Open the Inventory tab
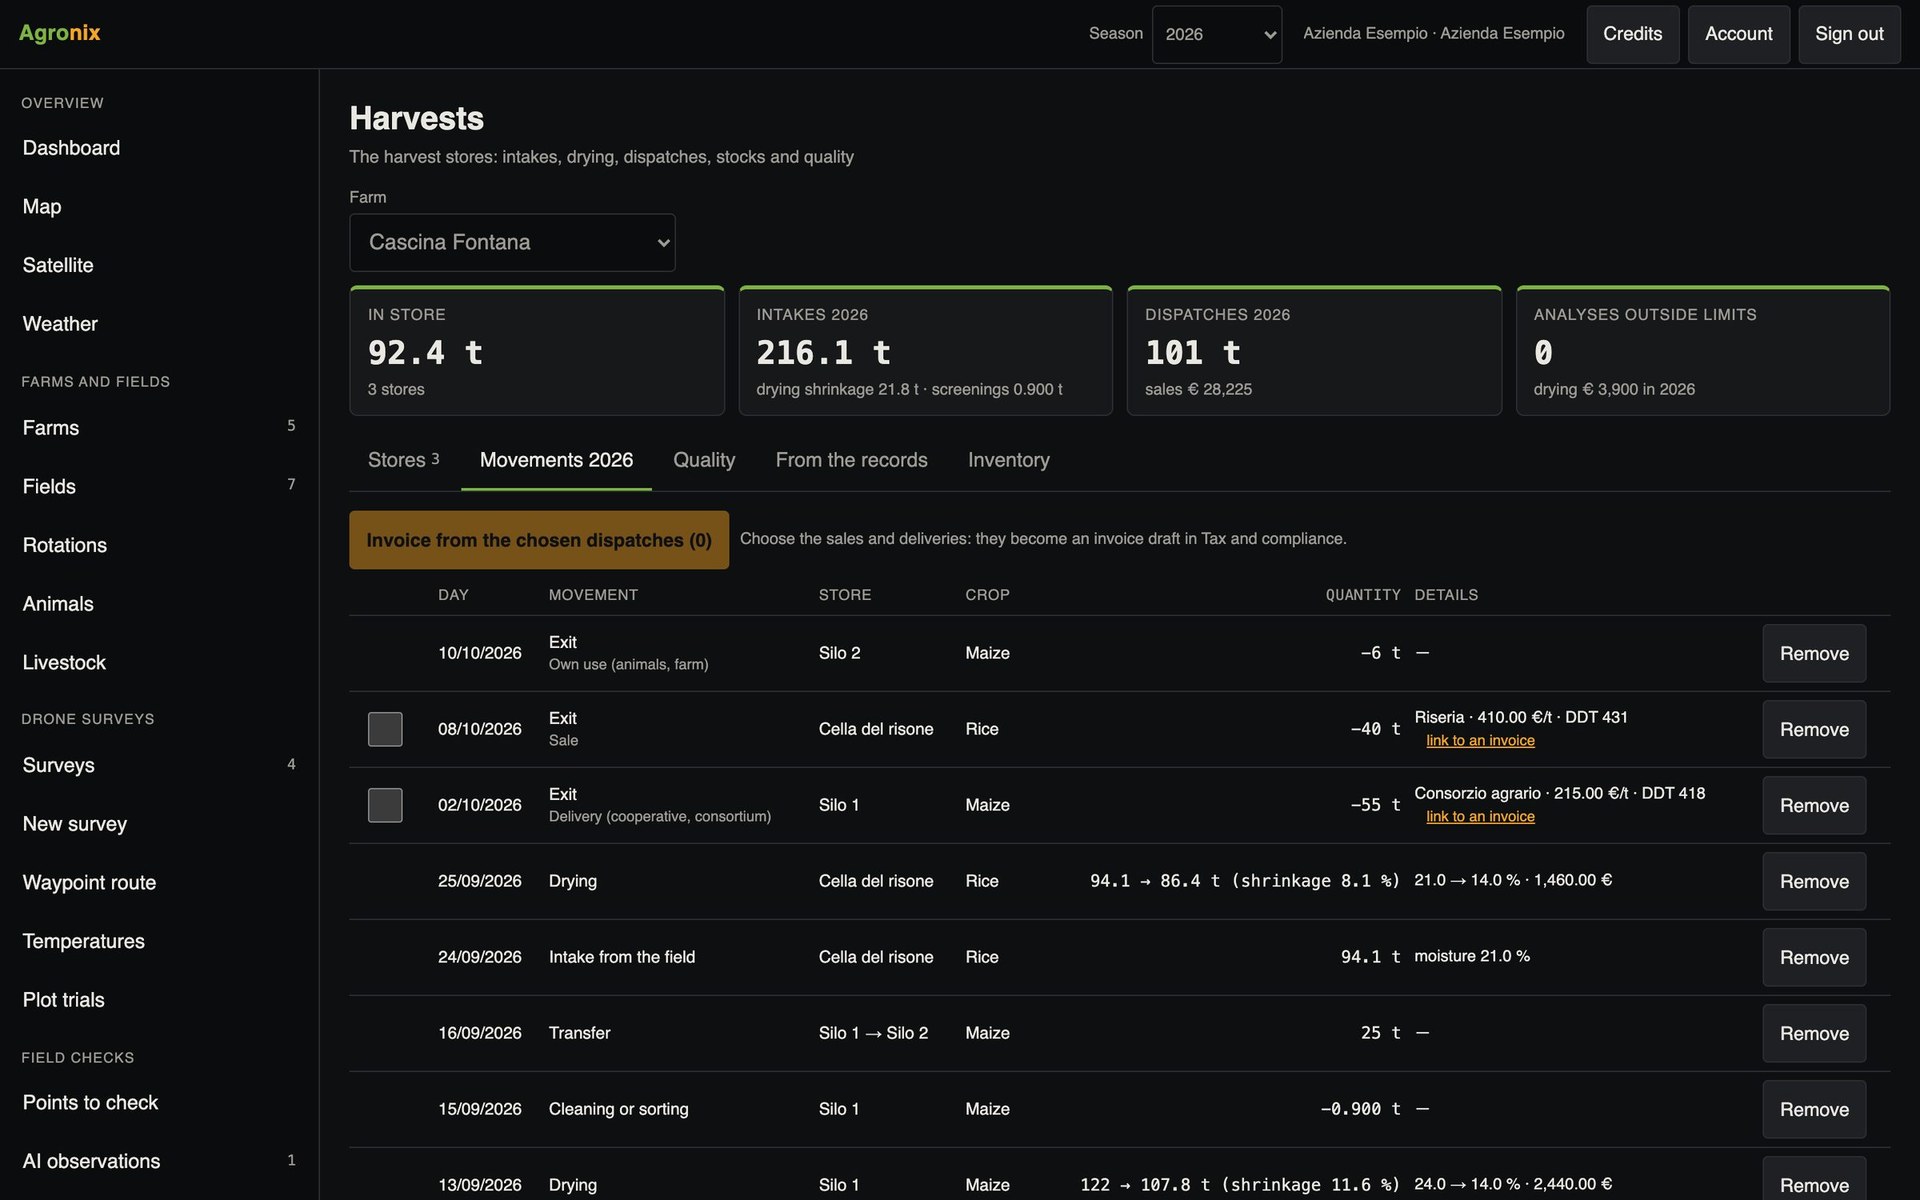The height and width of the screenshot is (1200, 1920). [x=1008, y=460]
